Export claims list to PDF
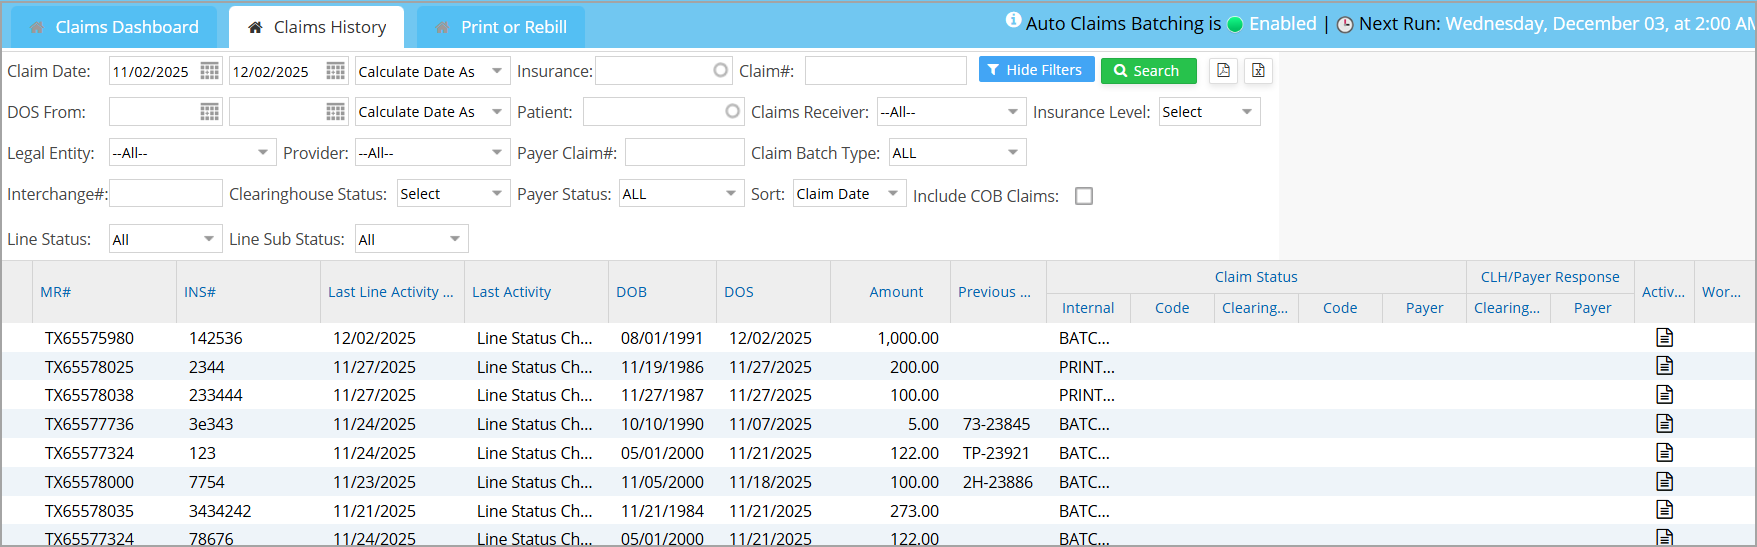The image size is (1757, 547). click(1223, 71)
